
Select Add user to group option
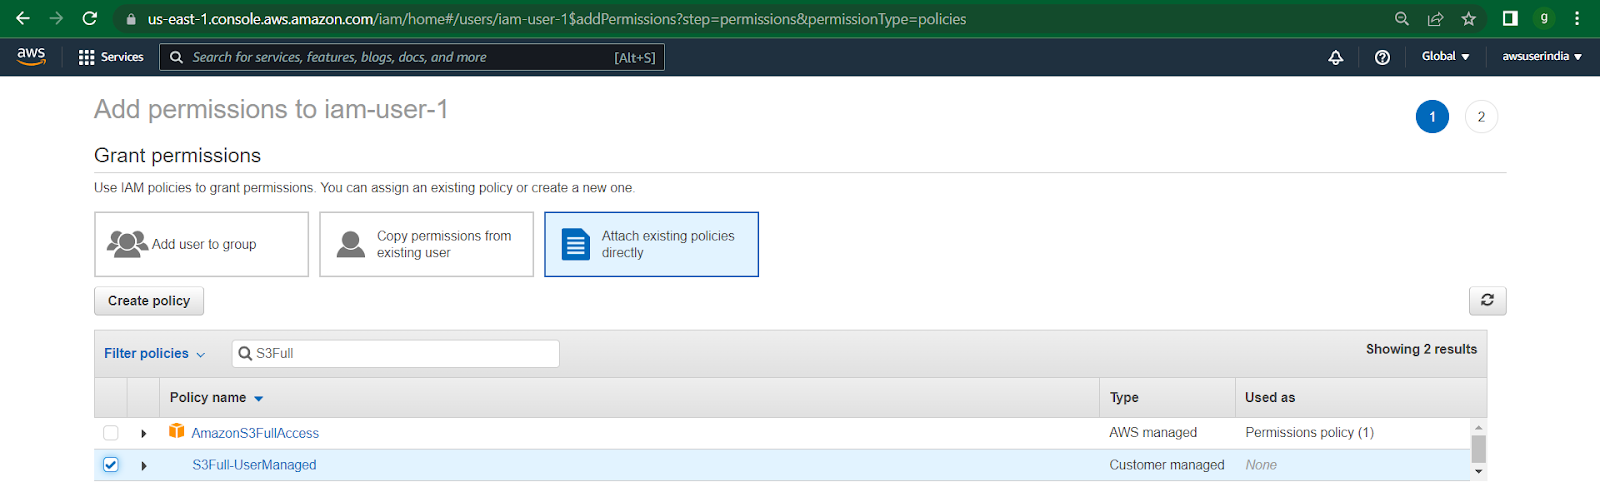coord(201,244)
